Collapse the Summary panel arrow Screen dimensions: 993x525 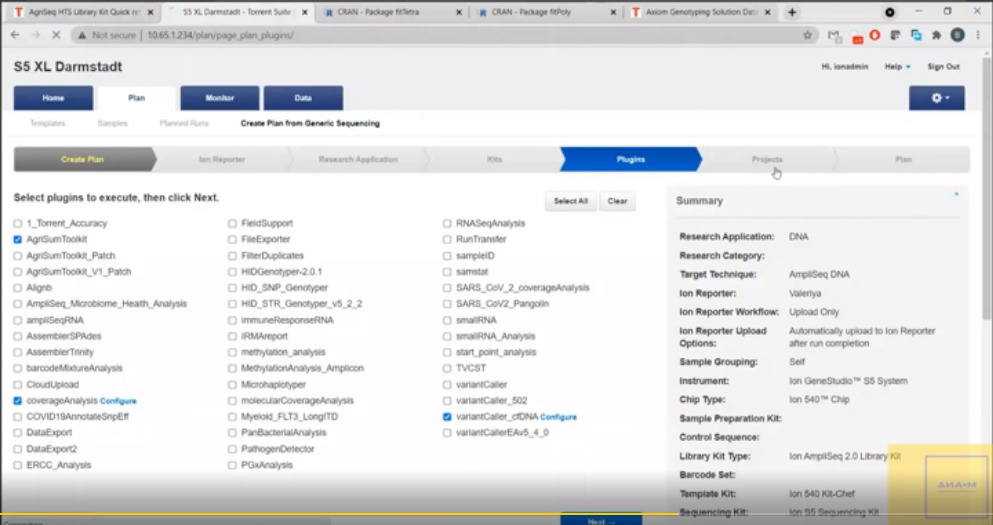(956, 194)
